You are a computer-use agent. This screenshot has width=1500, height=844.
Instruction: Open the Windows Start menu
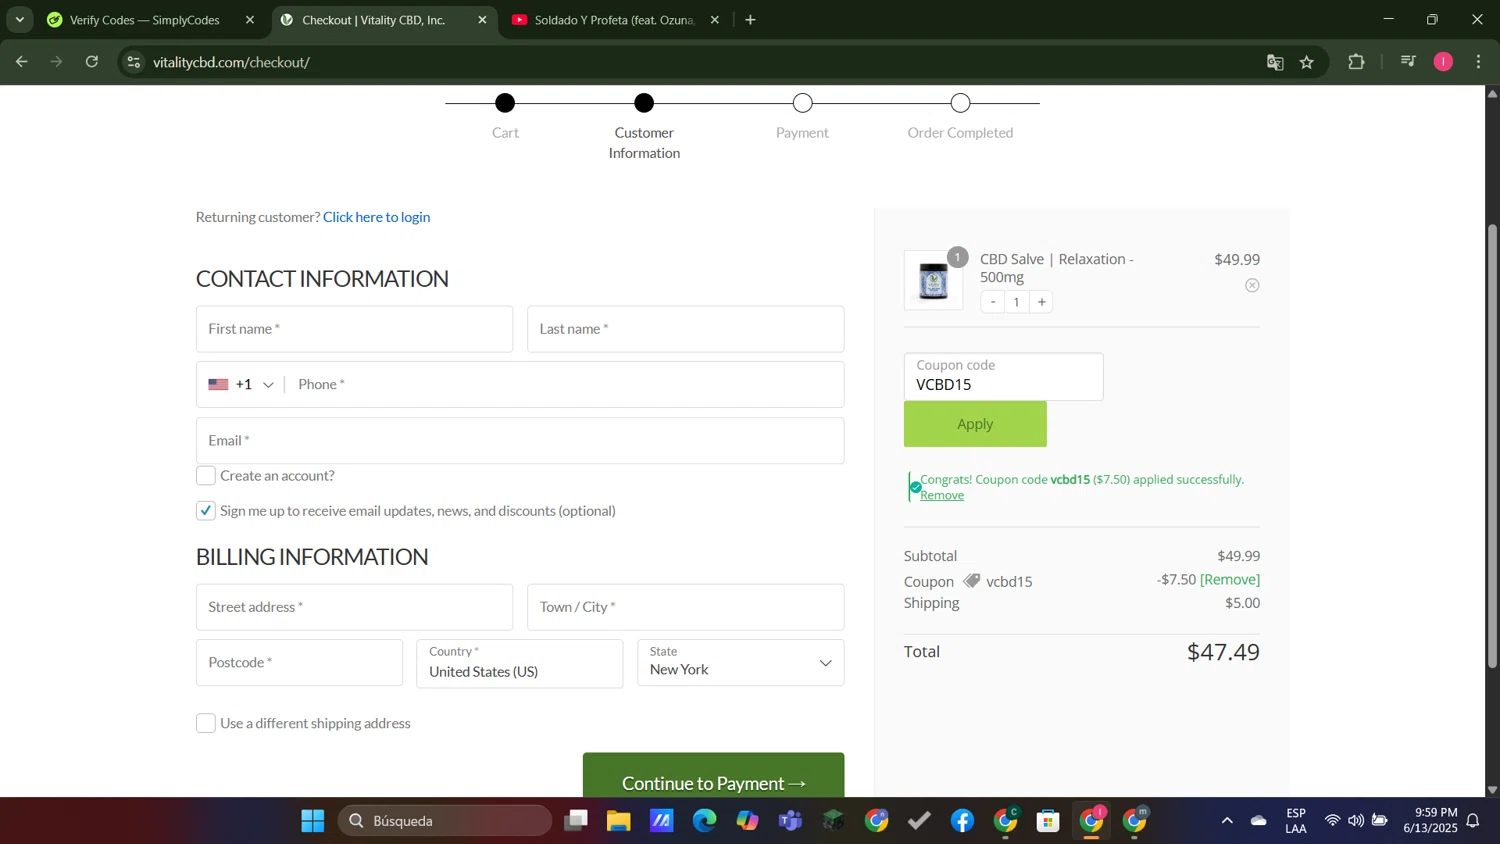point(312,821)
